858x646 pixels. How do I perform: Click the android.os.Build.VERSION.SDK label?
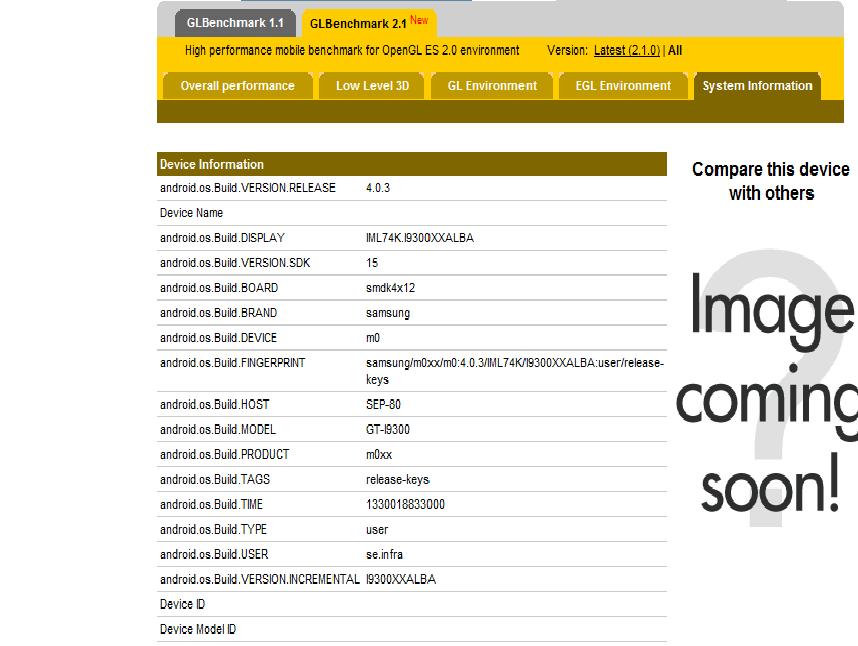coord(235,263)
